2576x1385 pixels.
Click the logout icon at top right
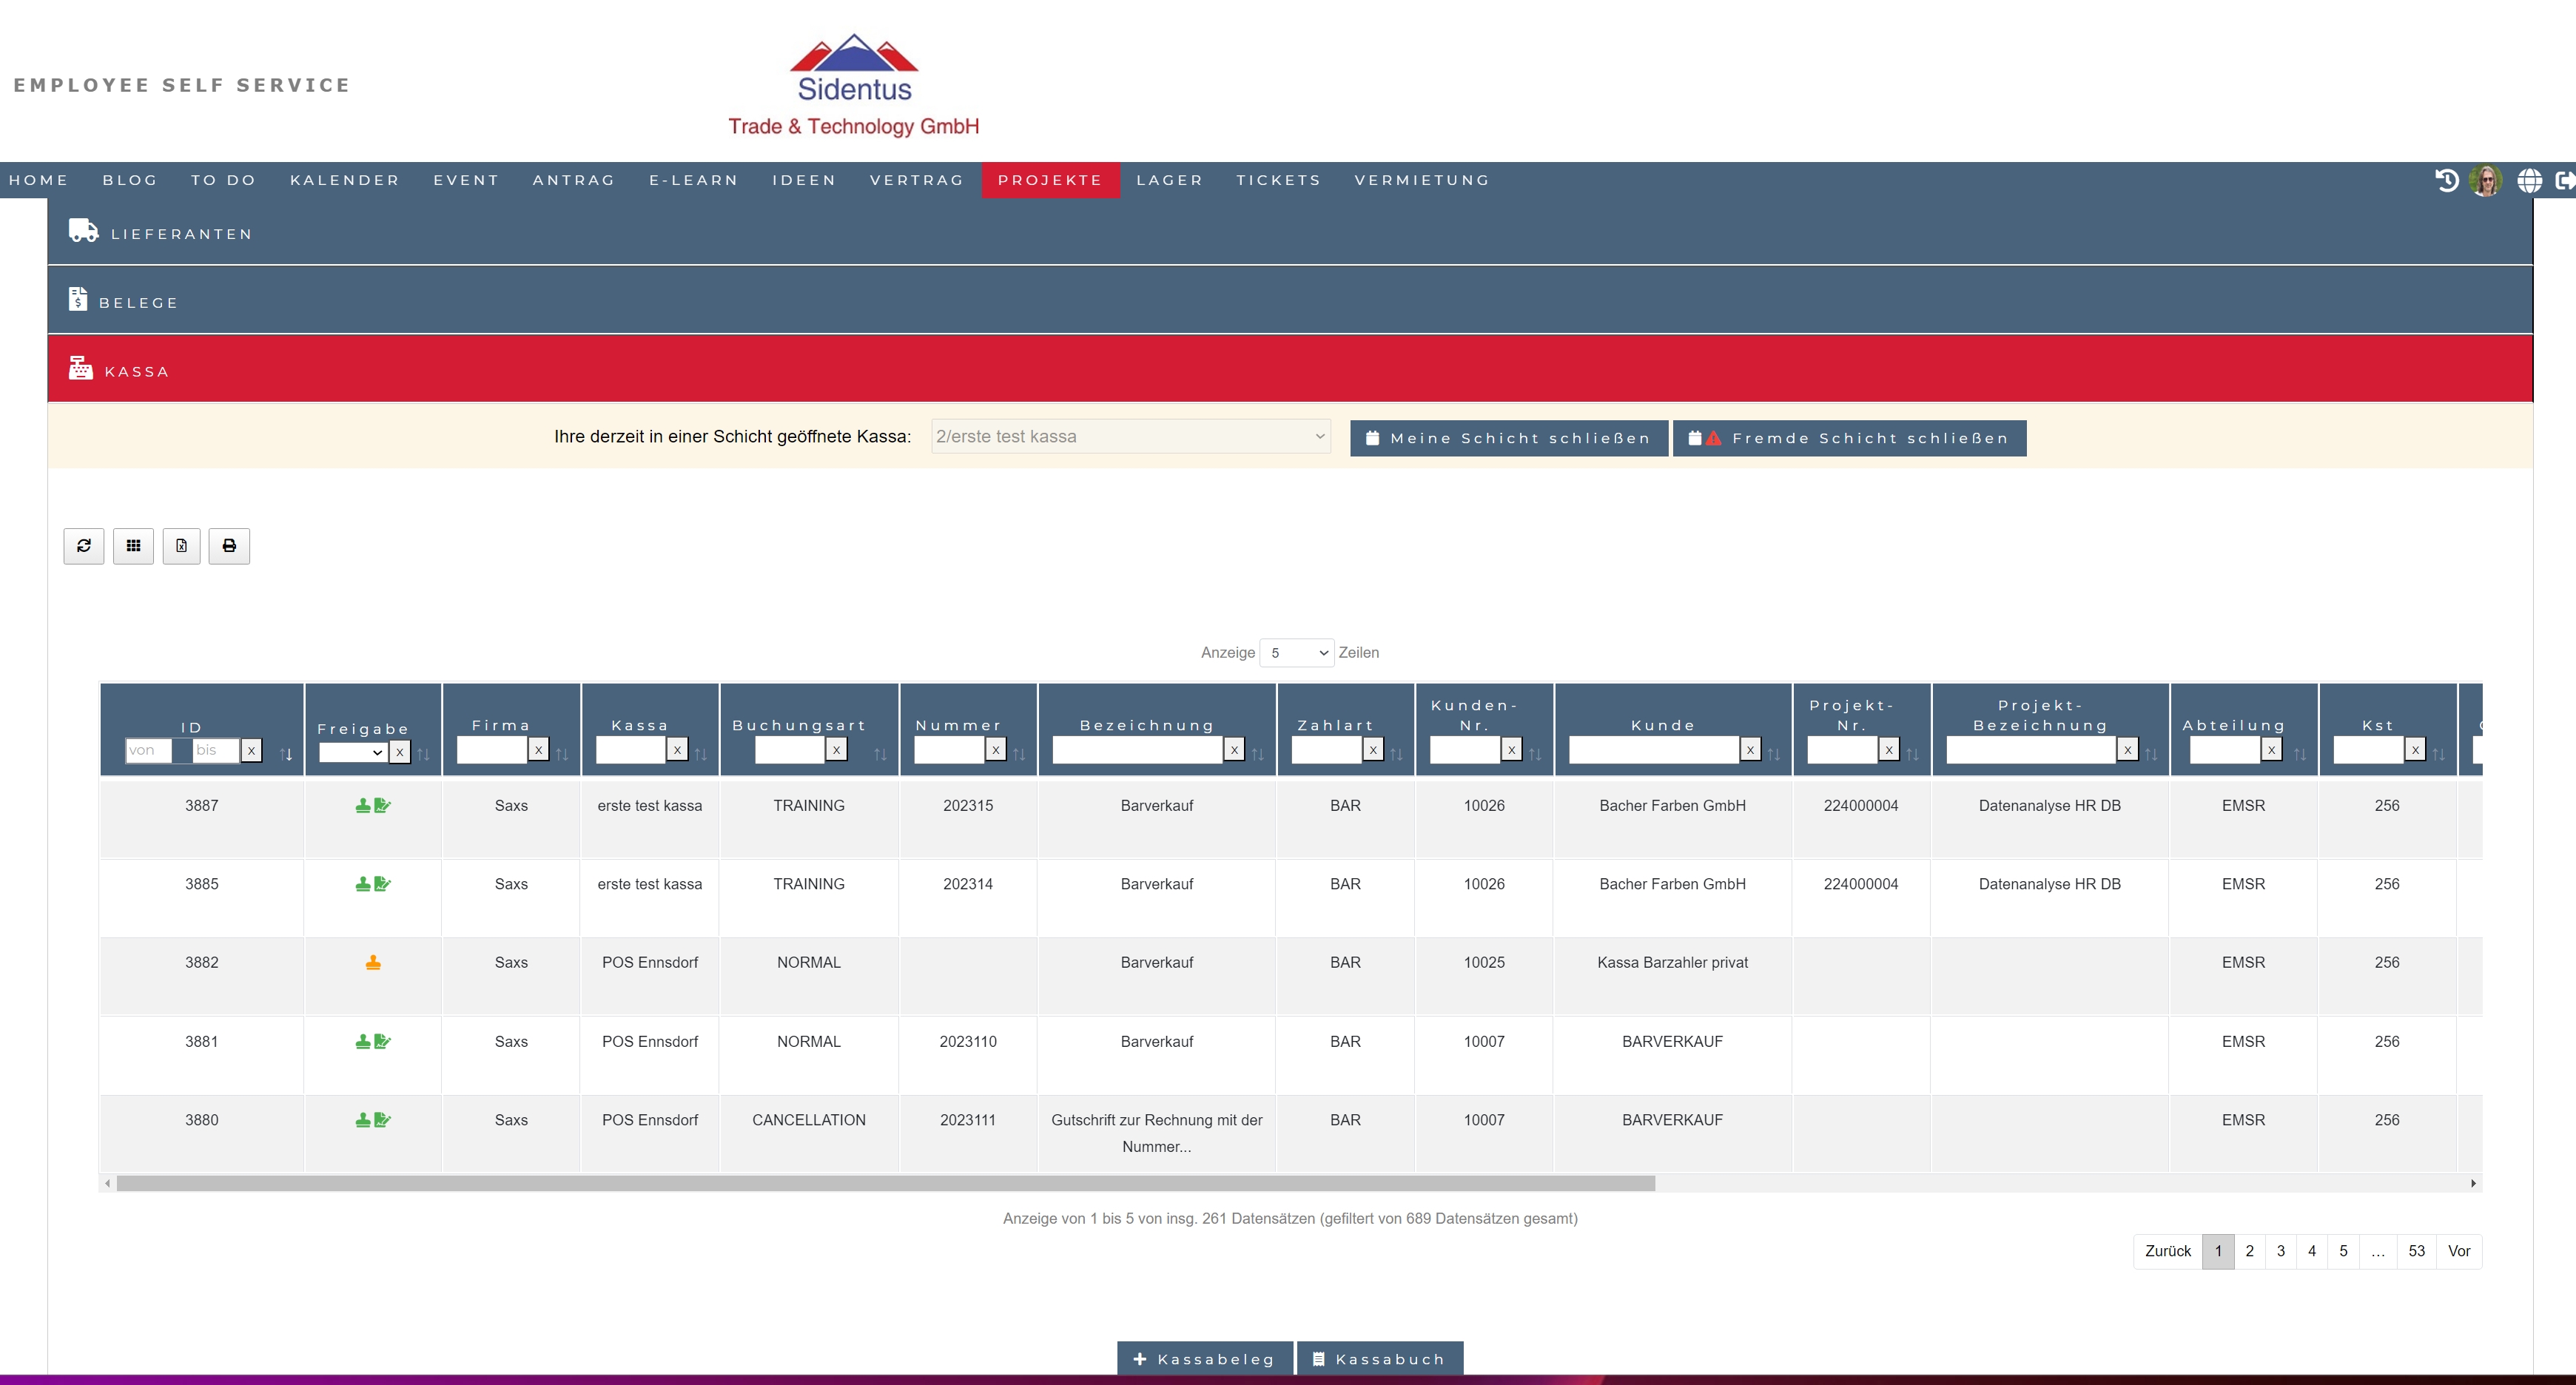[x=2564, y=180]
